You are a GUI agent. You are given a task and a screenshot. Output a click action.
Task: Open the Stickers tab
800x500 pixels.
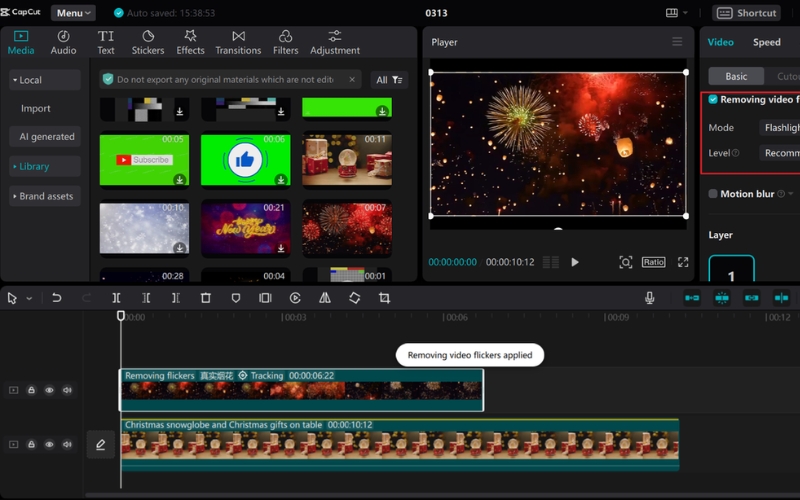pos(148,42)
